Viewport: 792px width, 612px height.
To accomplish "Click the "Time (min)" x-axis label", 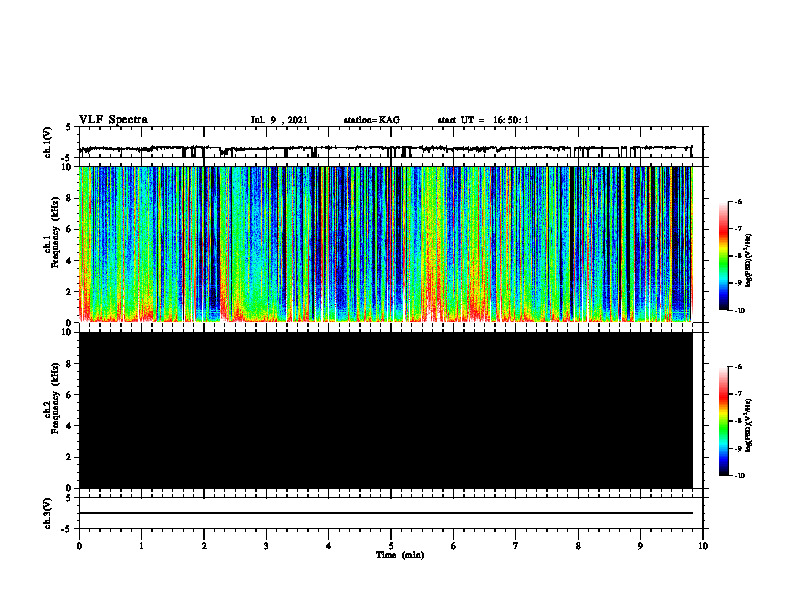I will click(x=400, y=555).
